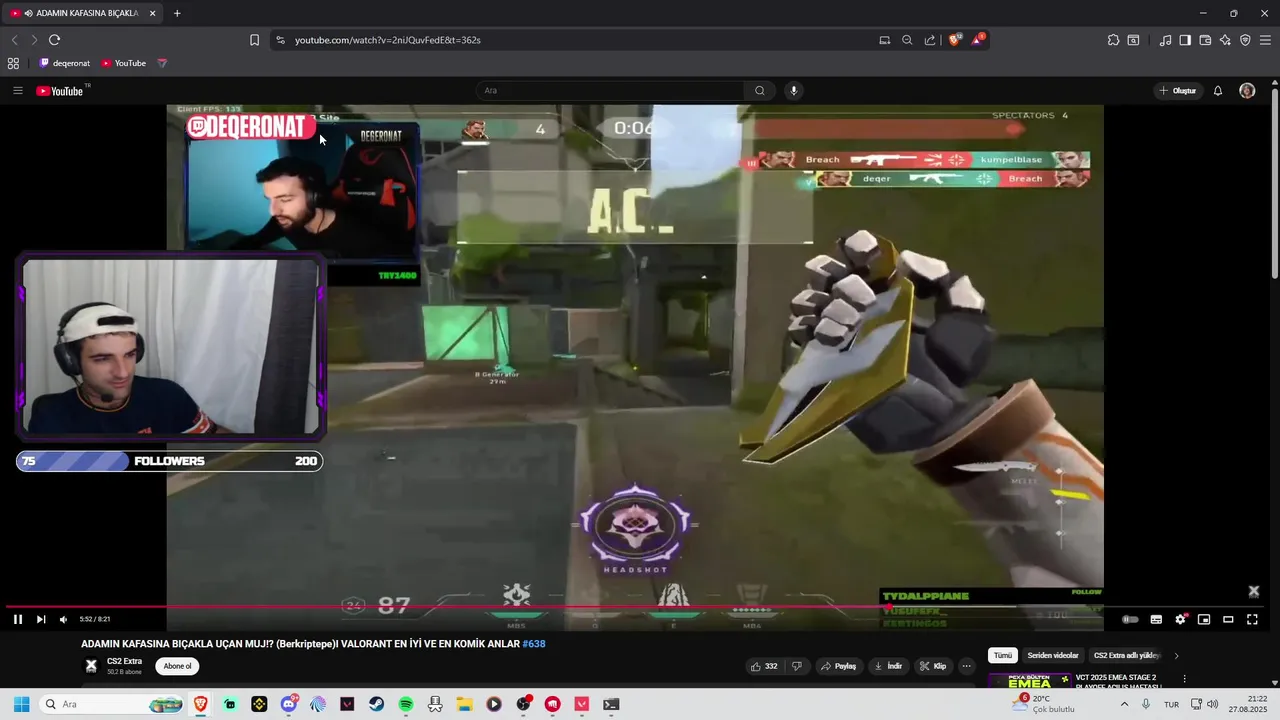
Task: Open Brave Shields lion icon
Action: pyautogui.click(x=954, y=40)
